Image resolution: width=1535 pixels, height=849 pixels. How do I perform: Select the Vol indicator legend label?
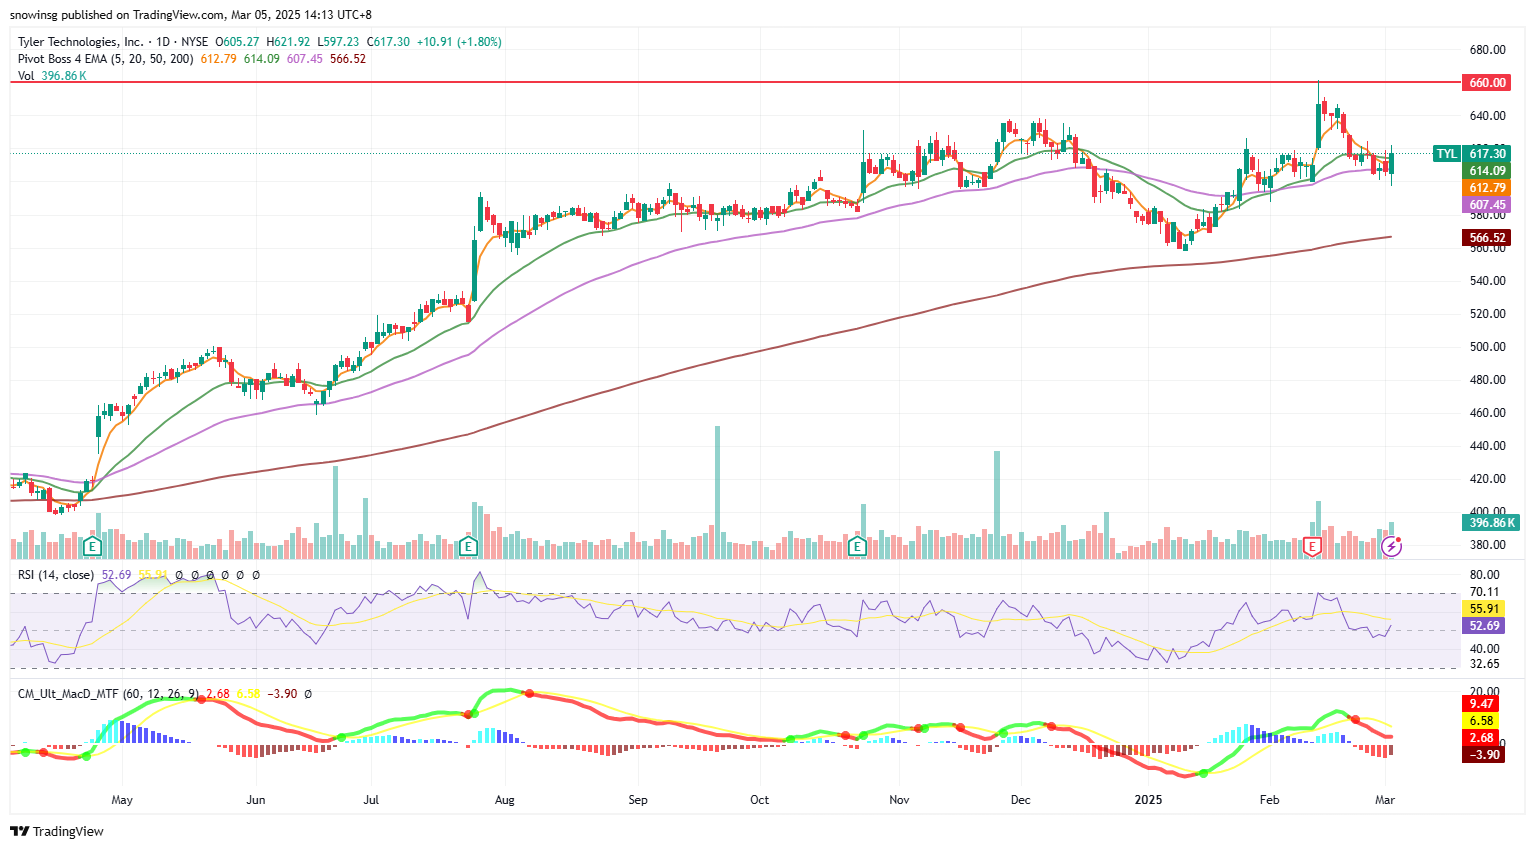[26, 76]
